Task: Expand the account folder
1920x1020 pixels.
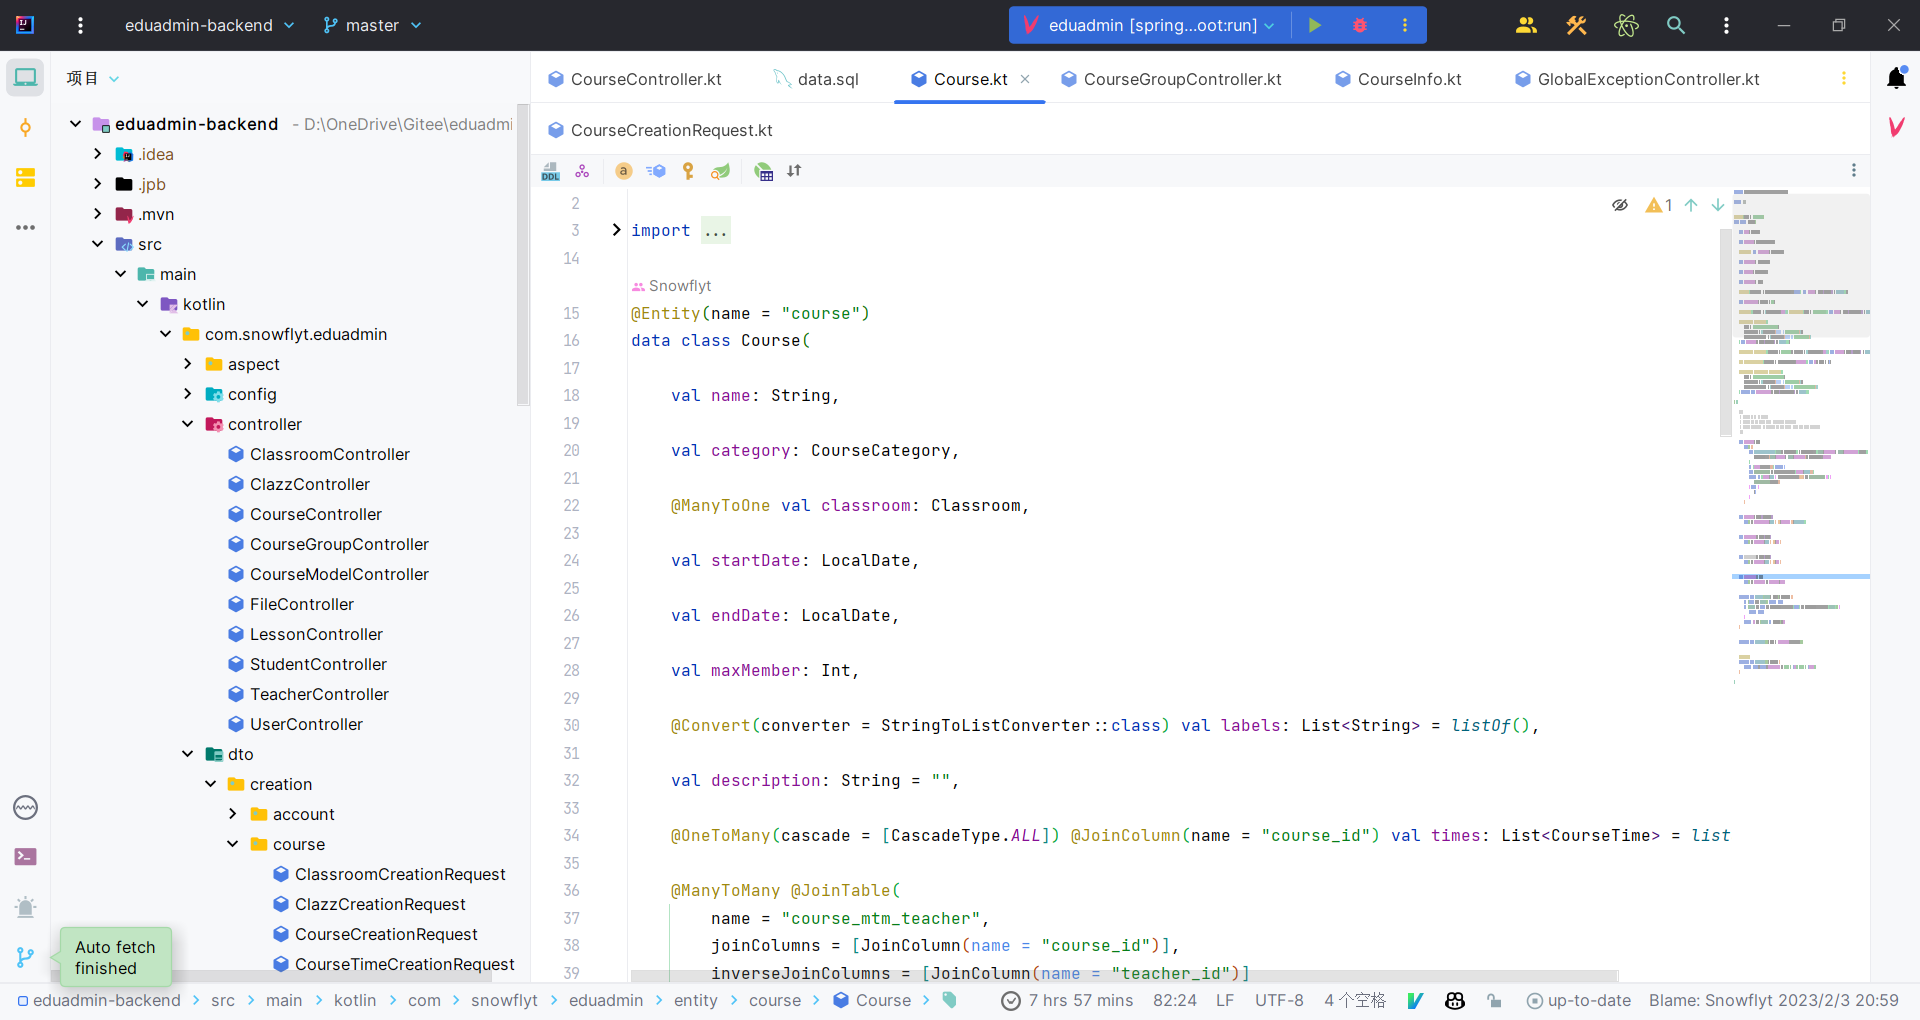Action: point(232,814)
